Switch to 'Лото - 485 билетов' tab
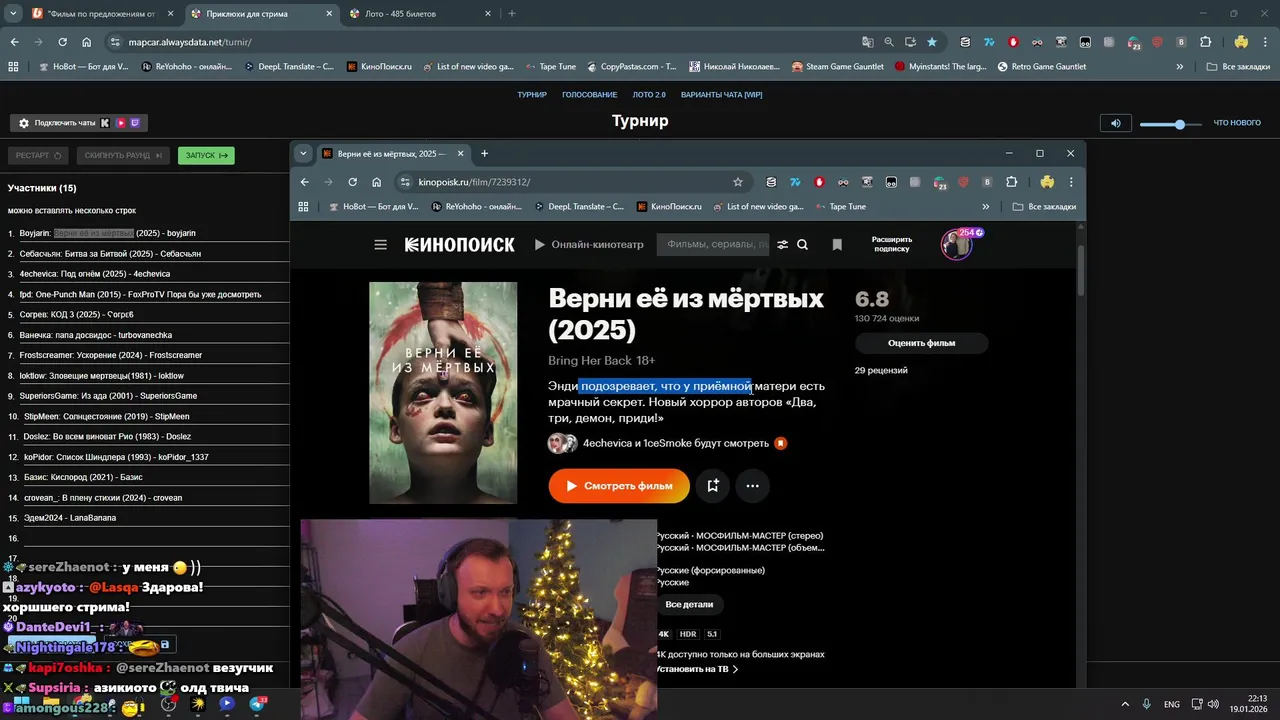This screenshot has width=1280, height=720. [x=418, y=14]
